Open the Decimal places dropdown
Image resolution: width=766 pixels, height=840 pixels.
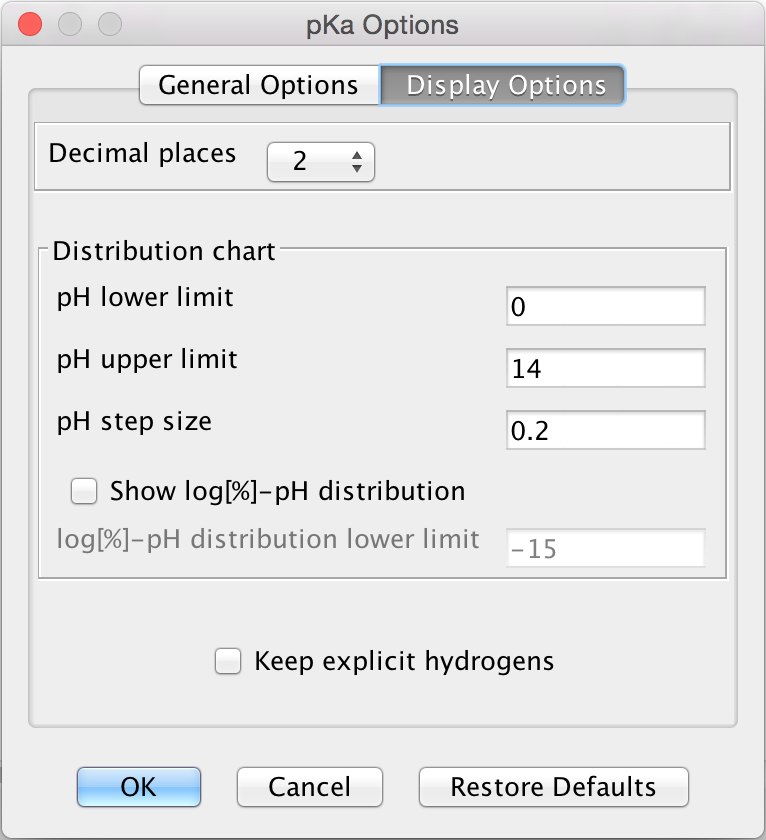point(320,162)
